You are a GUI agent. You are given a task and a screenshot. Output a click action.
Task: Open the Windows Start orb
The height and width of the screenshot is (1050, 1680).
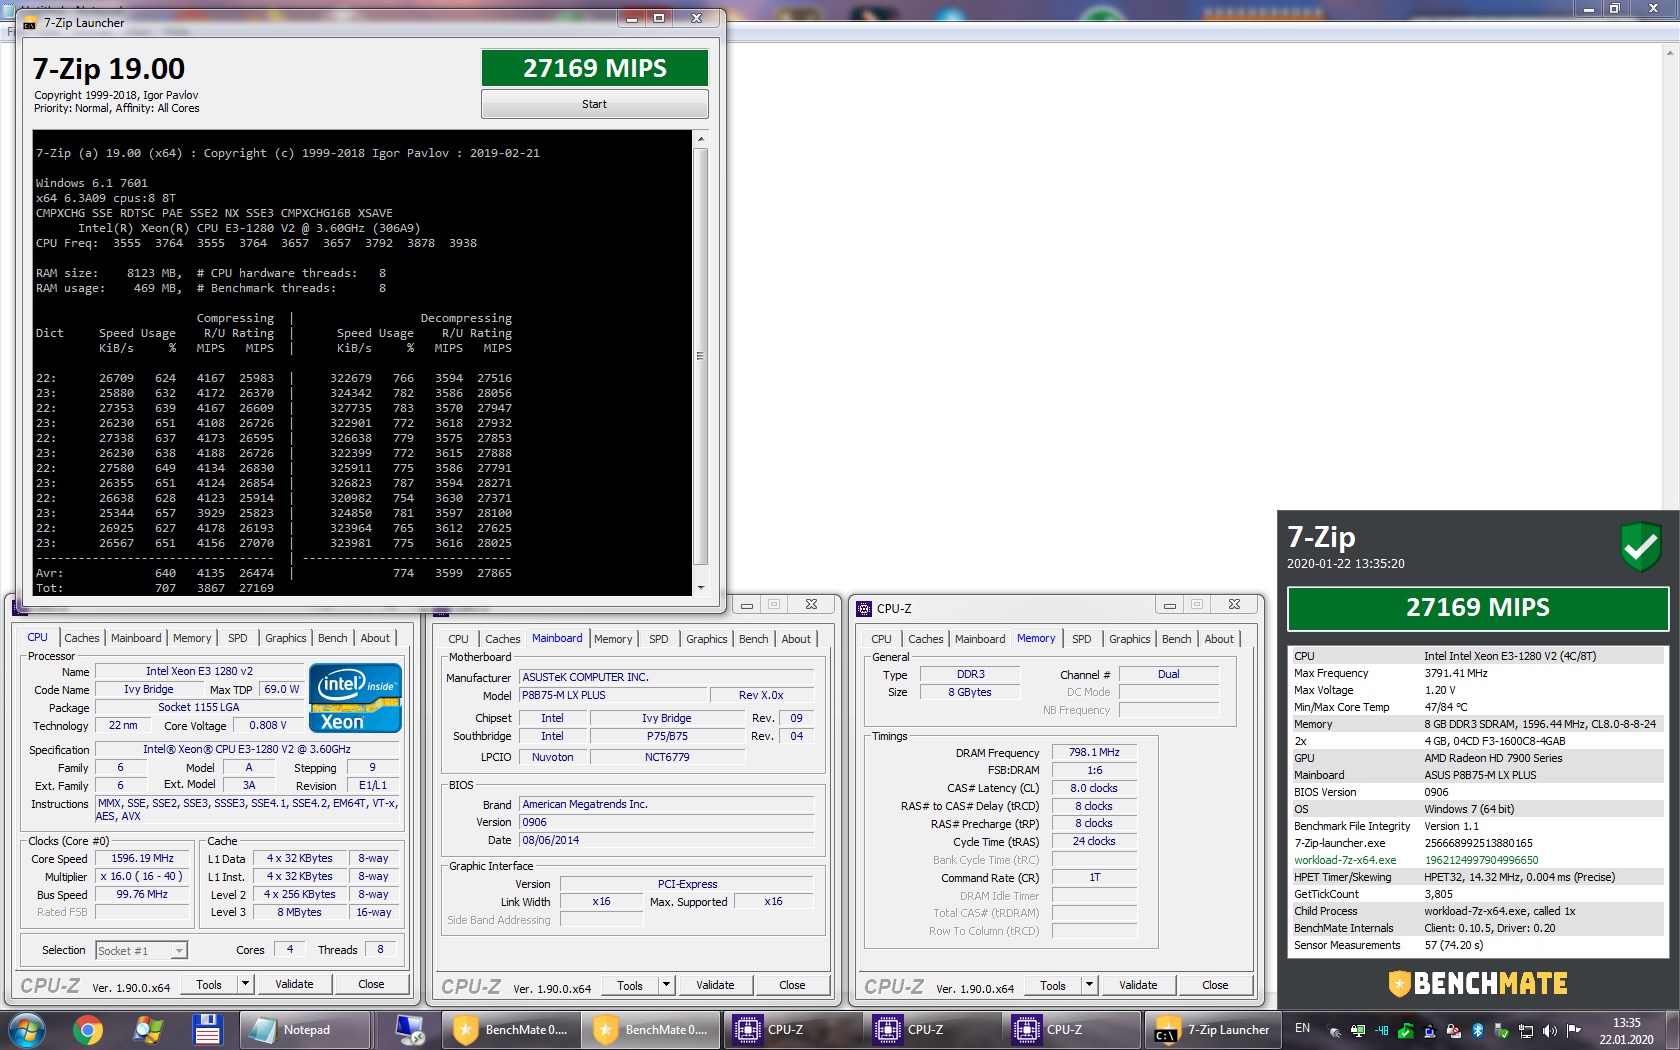pyautogui.click(x=25, y=1030)
